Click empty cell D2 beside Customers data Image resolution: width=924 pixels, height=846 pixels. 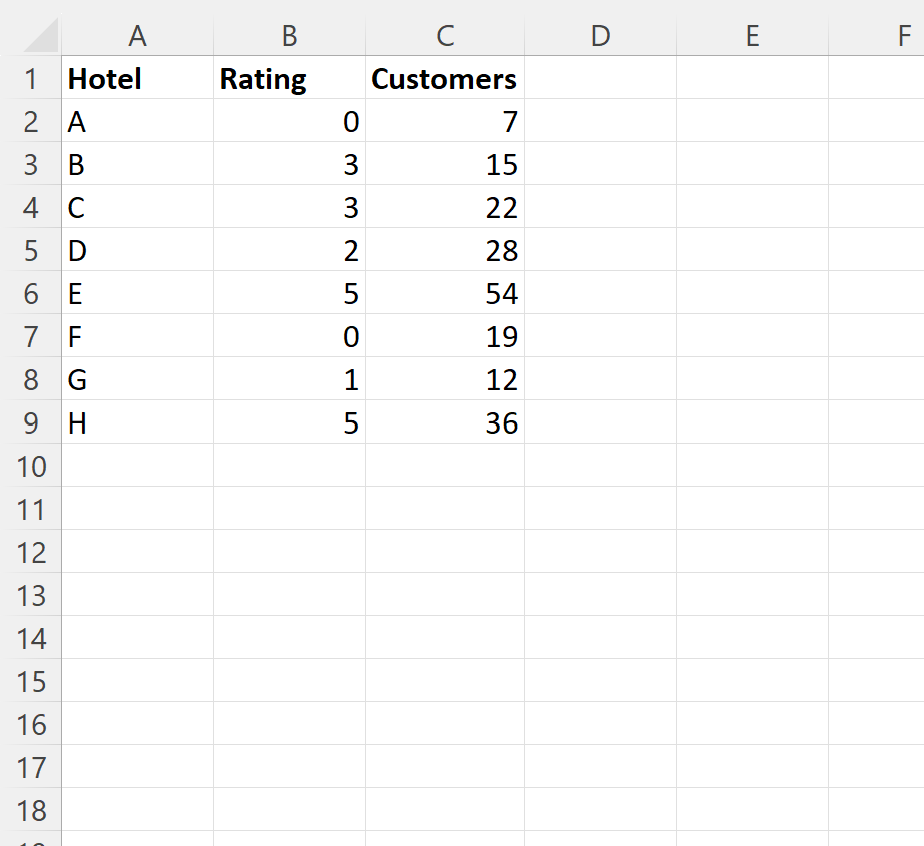point(599,121)
